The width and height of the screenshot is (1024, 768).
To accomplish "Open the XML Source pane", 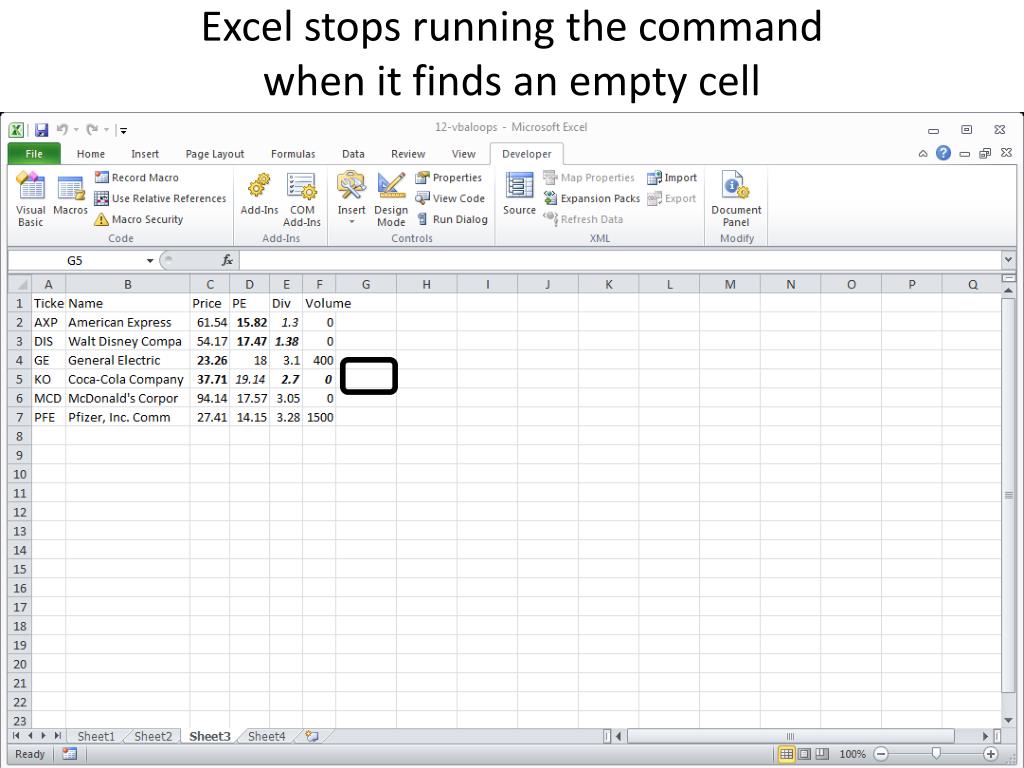I will [x=519, y=194].
